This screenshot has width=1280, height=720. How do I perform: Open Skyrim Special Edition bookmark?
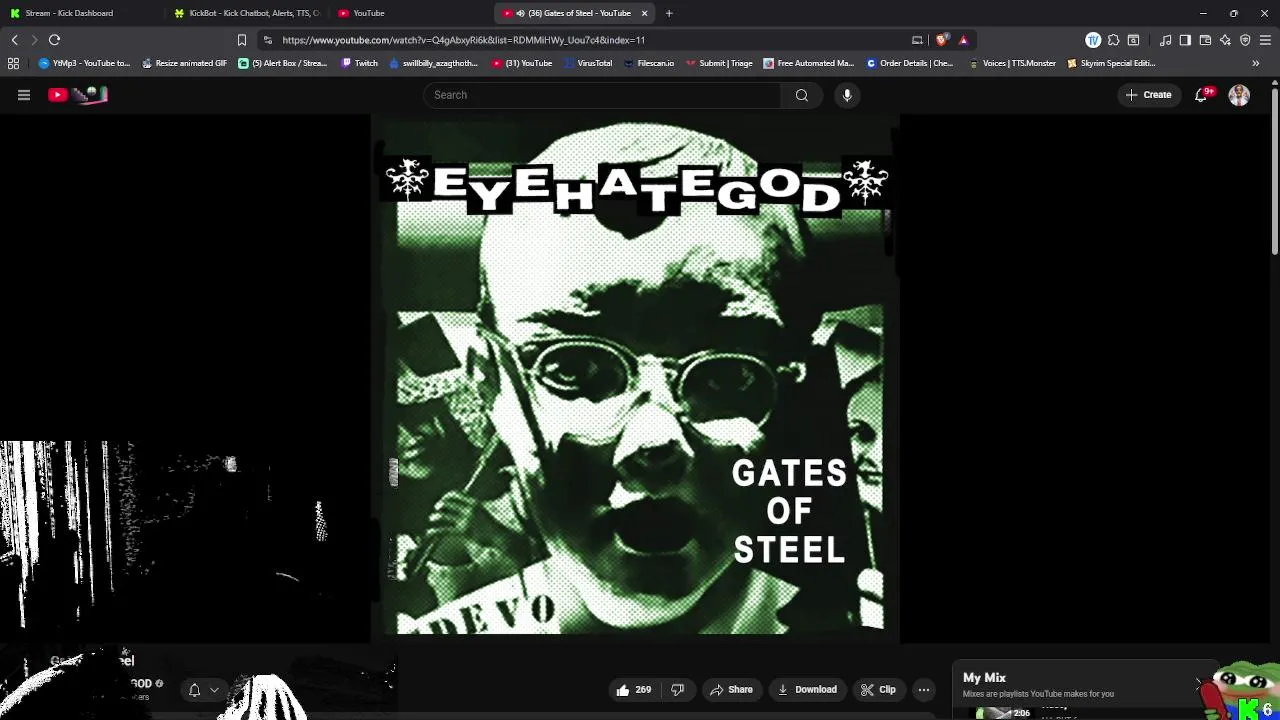coord(1111,63)
